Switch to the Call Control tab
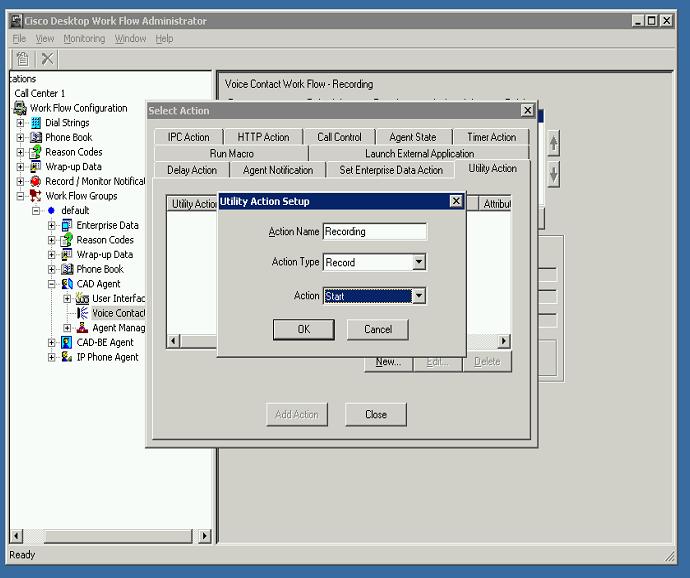 (339, 137)
